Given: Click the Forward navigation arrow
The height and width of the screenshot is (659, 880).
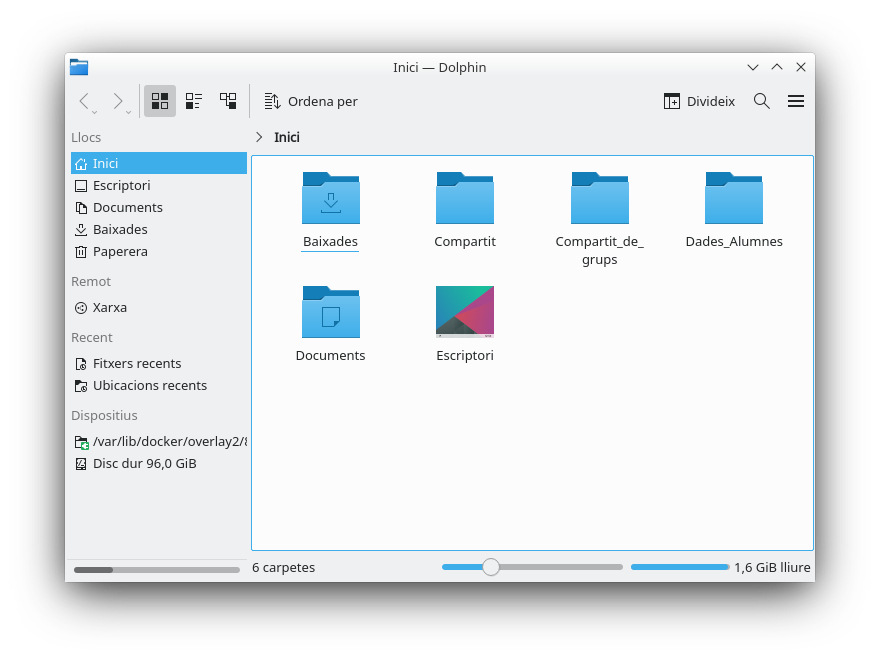Looking at the screenshot, I should (118, 101).
